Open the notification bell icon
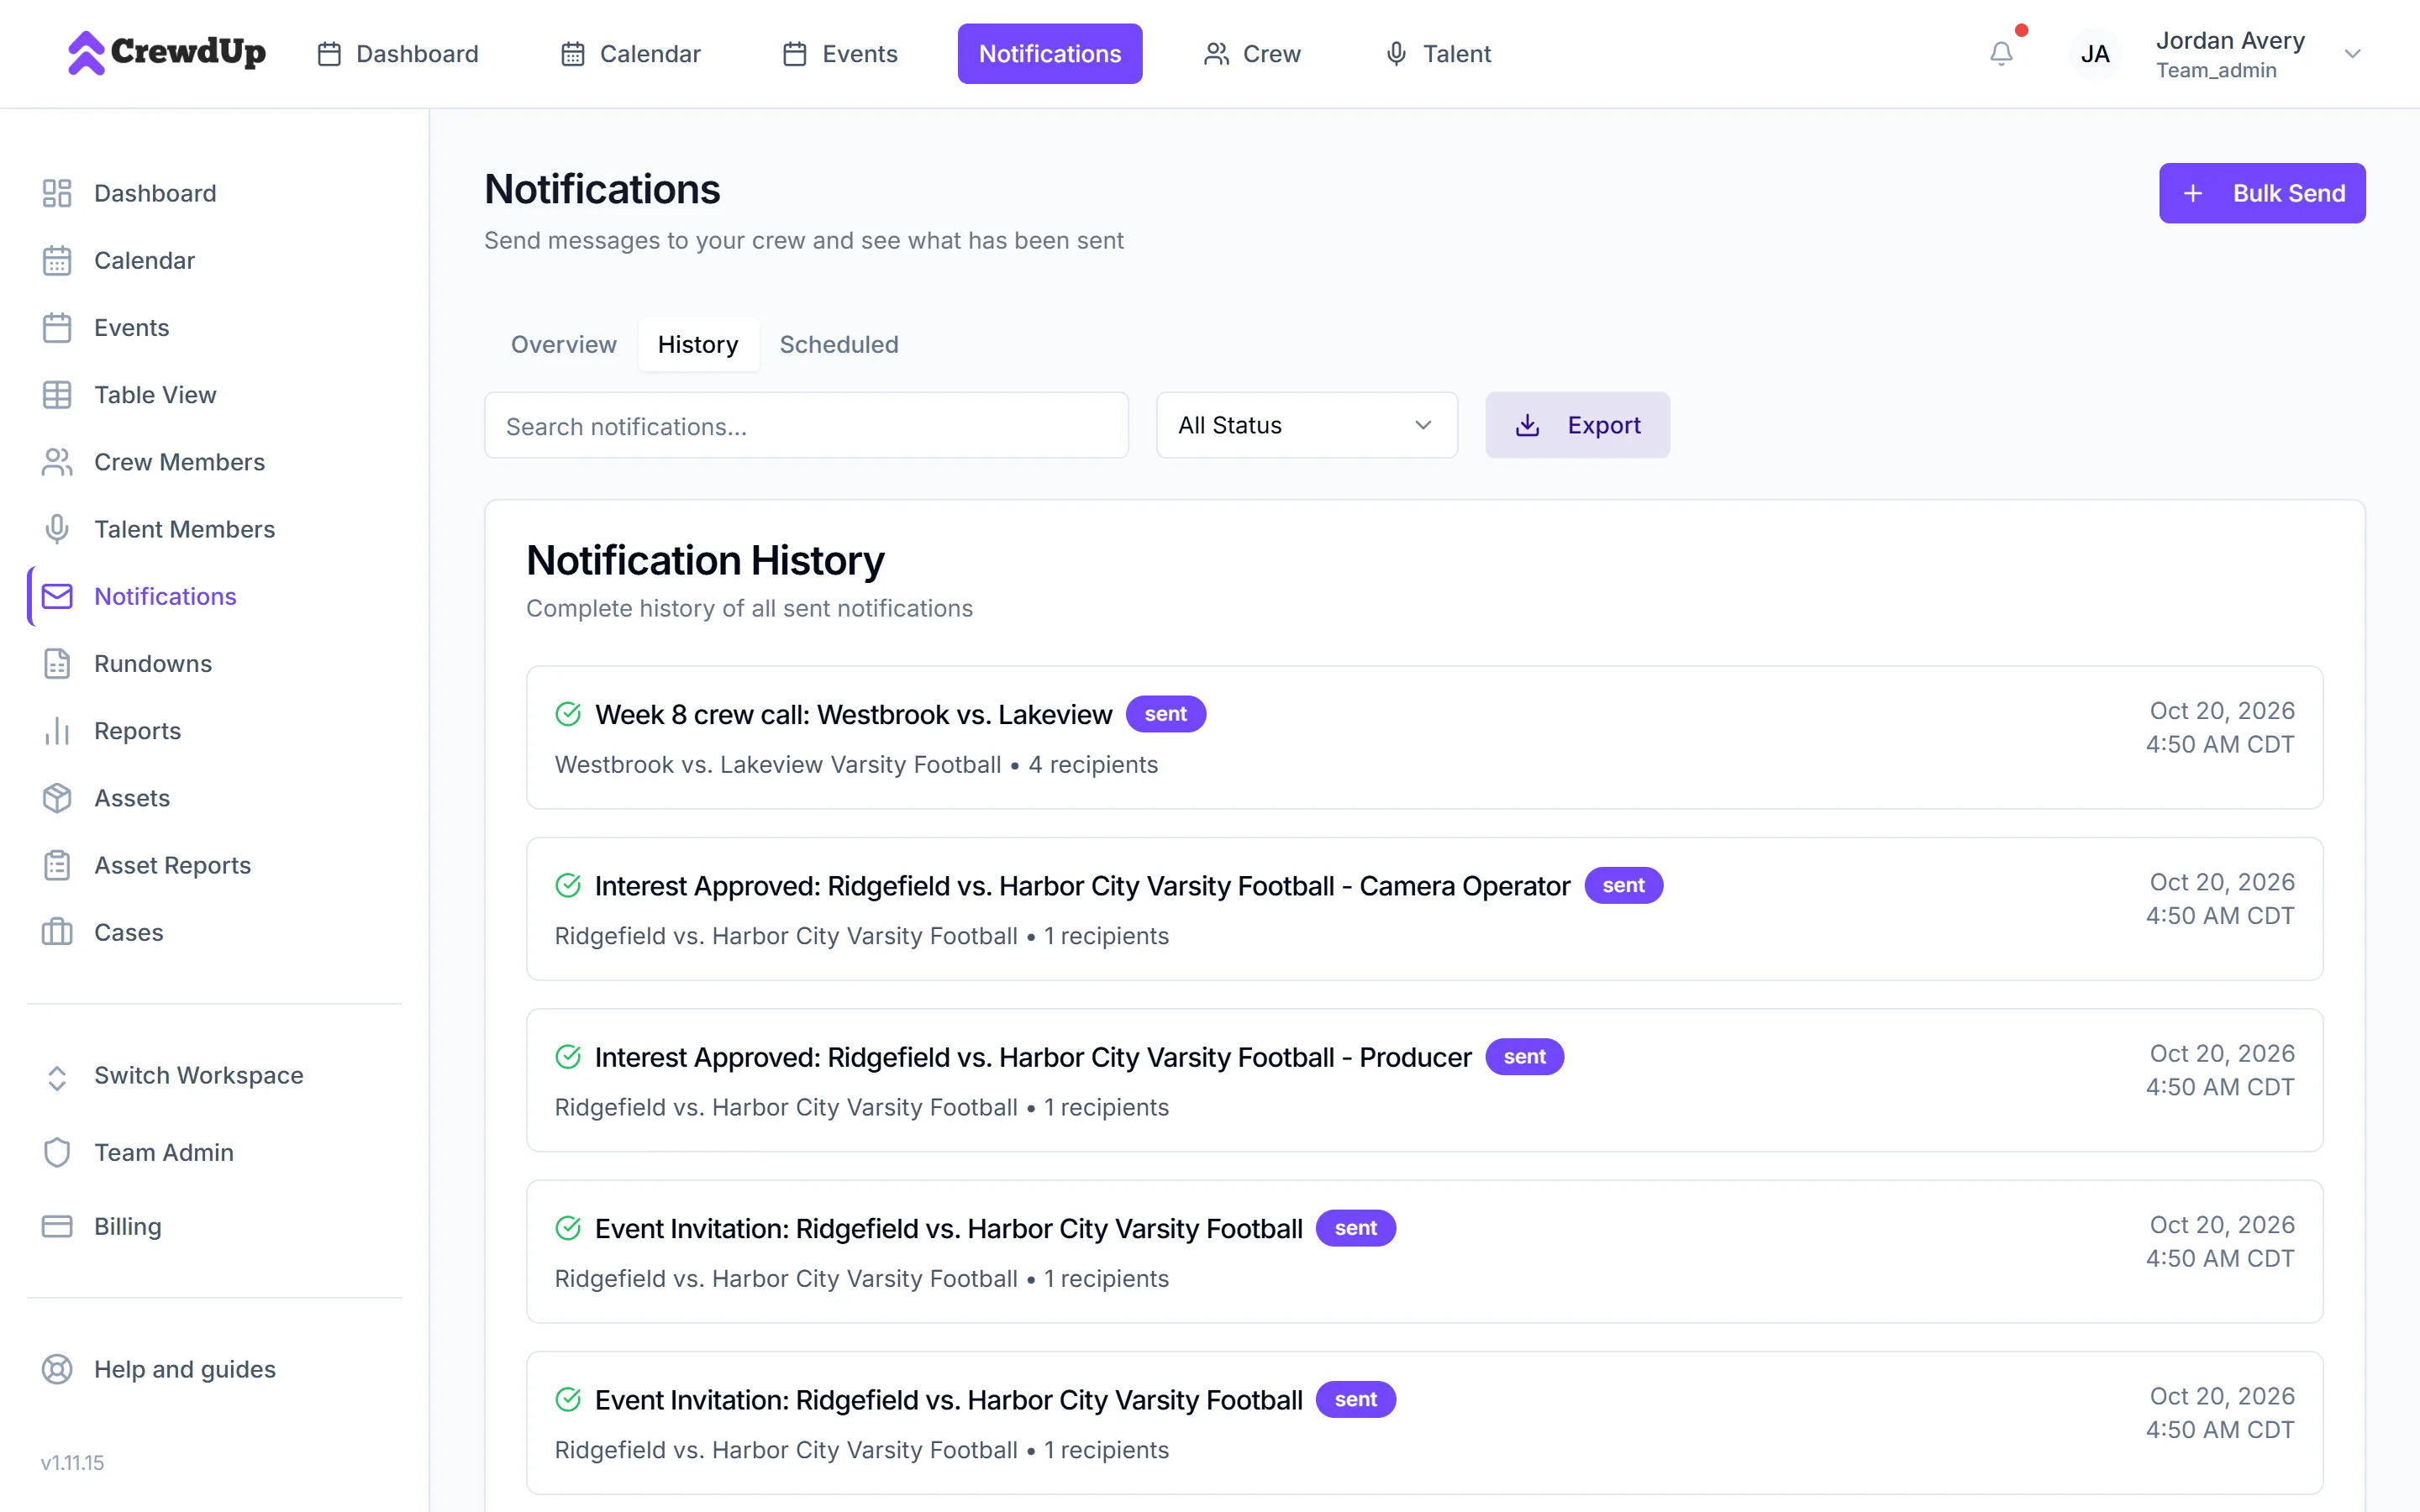 pyautogui.click(x=2001, y=54)
